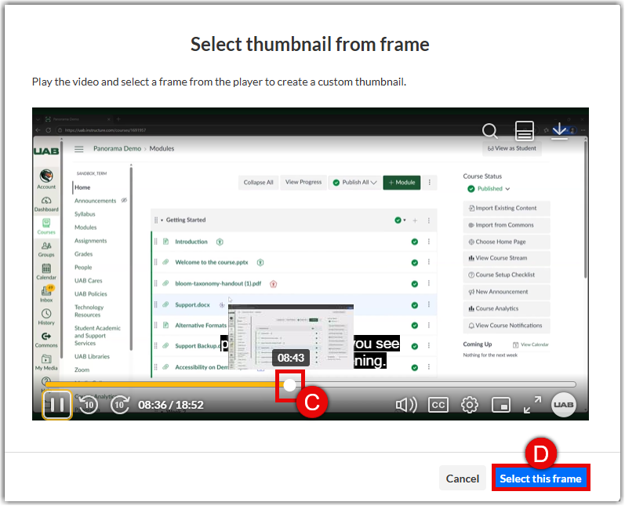625x506 pixels.
Task: Click View Course Notifications button
Action: click(506, 326)
